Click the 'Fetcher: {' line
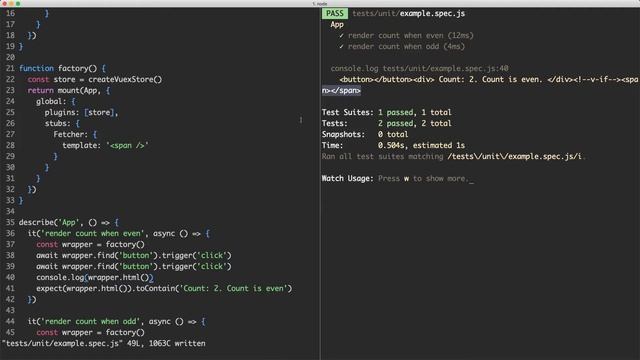 (x=75, y=134)
